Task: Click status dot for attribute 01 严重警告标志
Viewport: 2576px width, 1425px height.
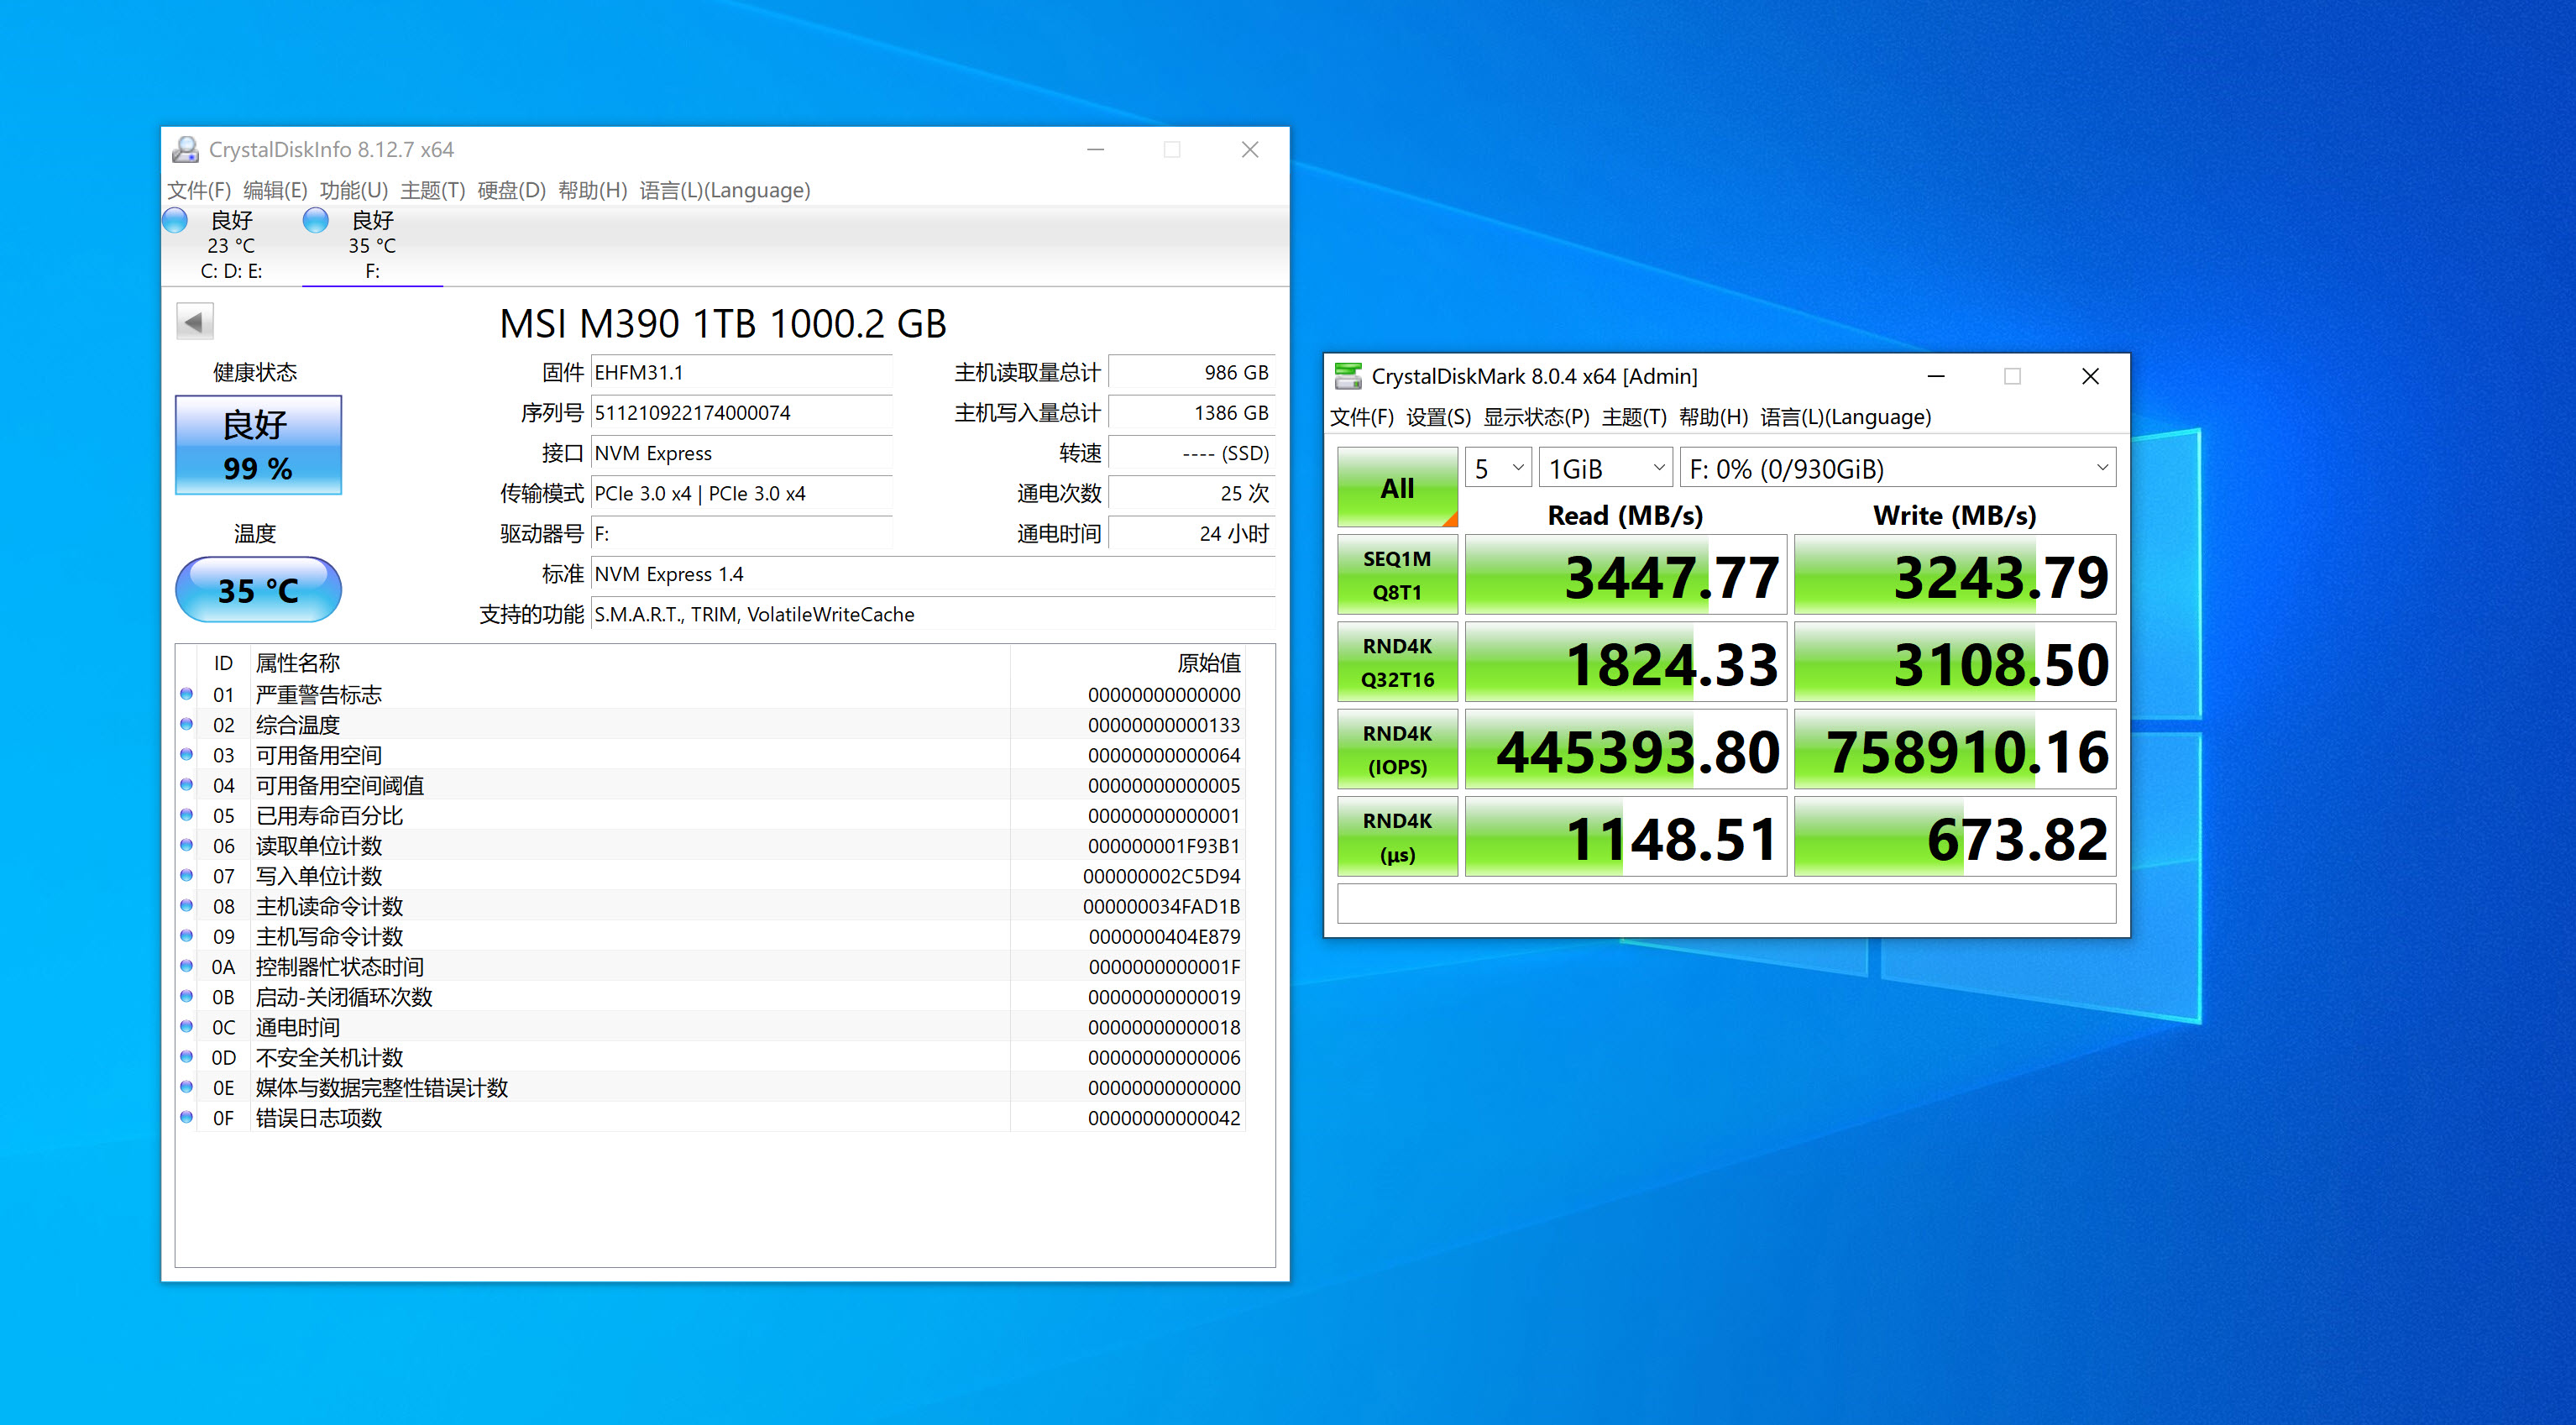Action: pyautogui.click(x=187, y=694)
